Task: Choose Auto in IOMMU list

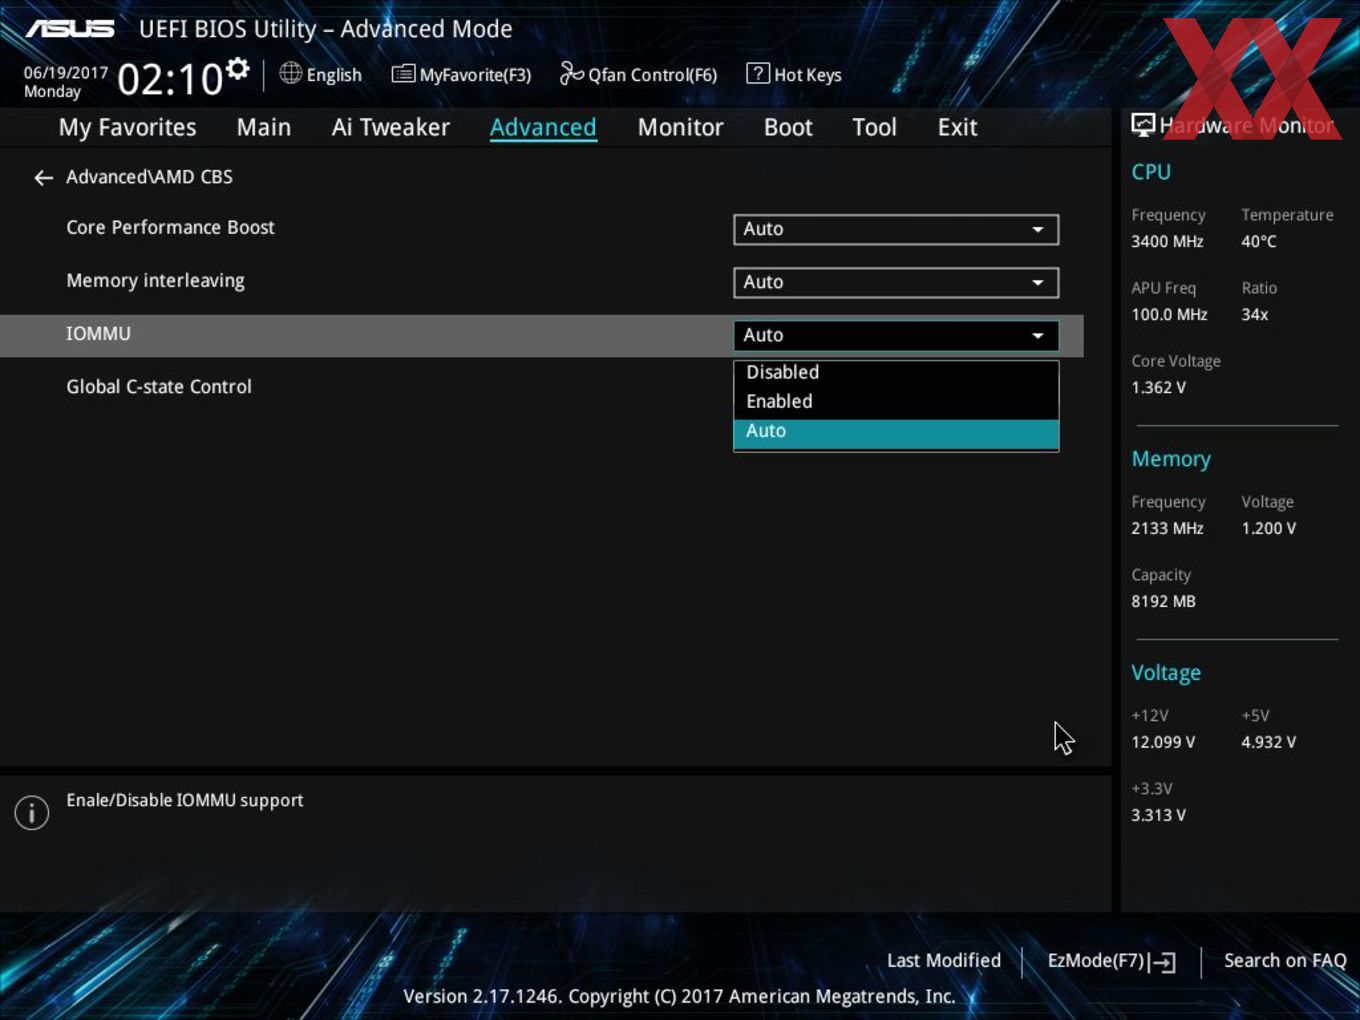Action: [x=896, y=432]
